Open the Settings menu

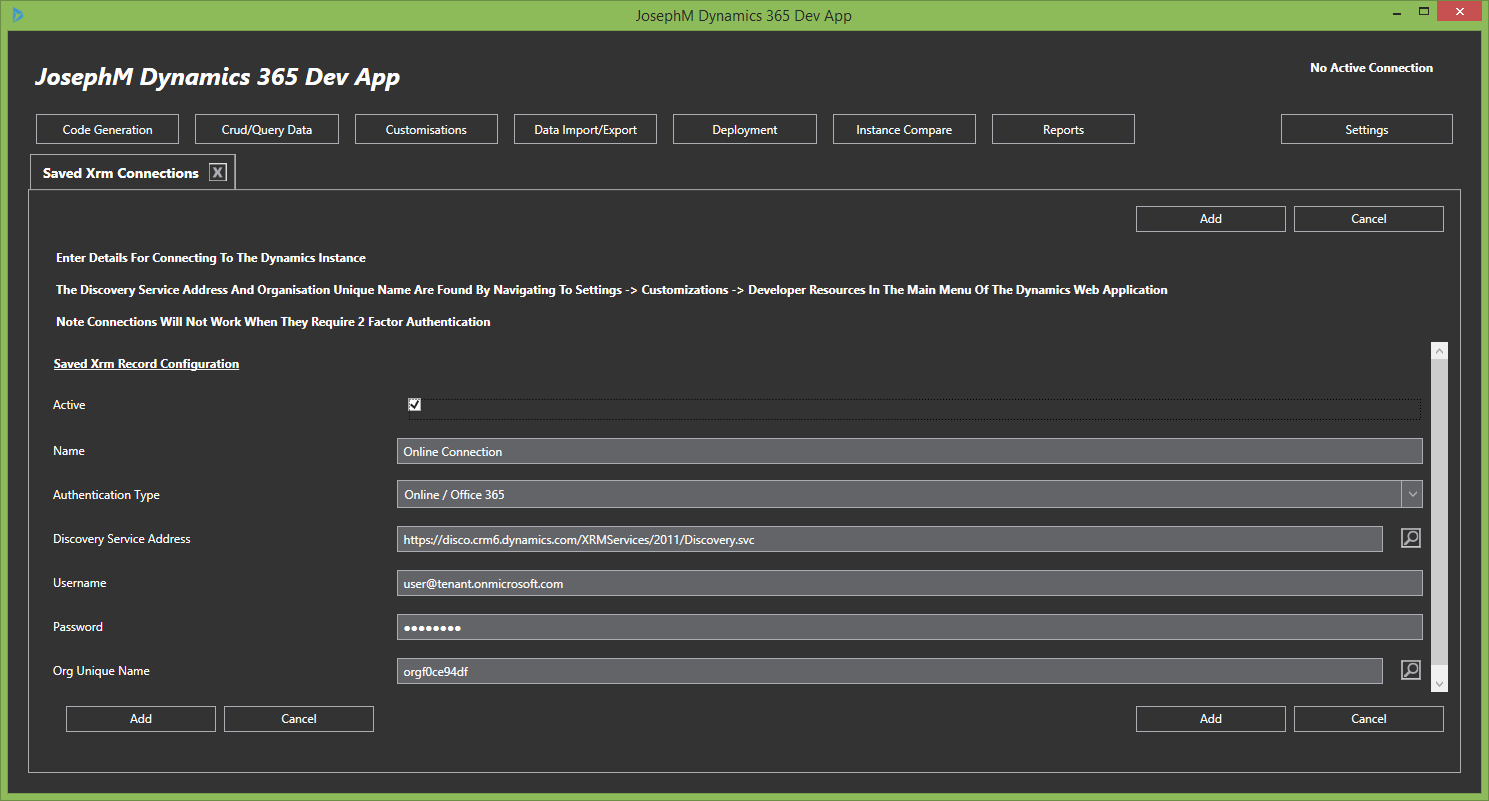coord(1366,129)
